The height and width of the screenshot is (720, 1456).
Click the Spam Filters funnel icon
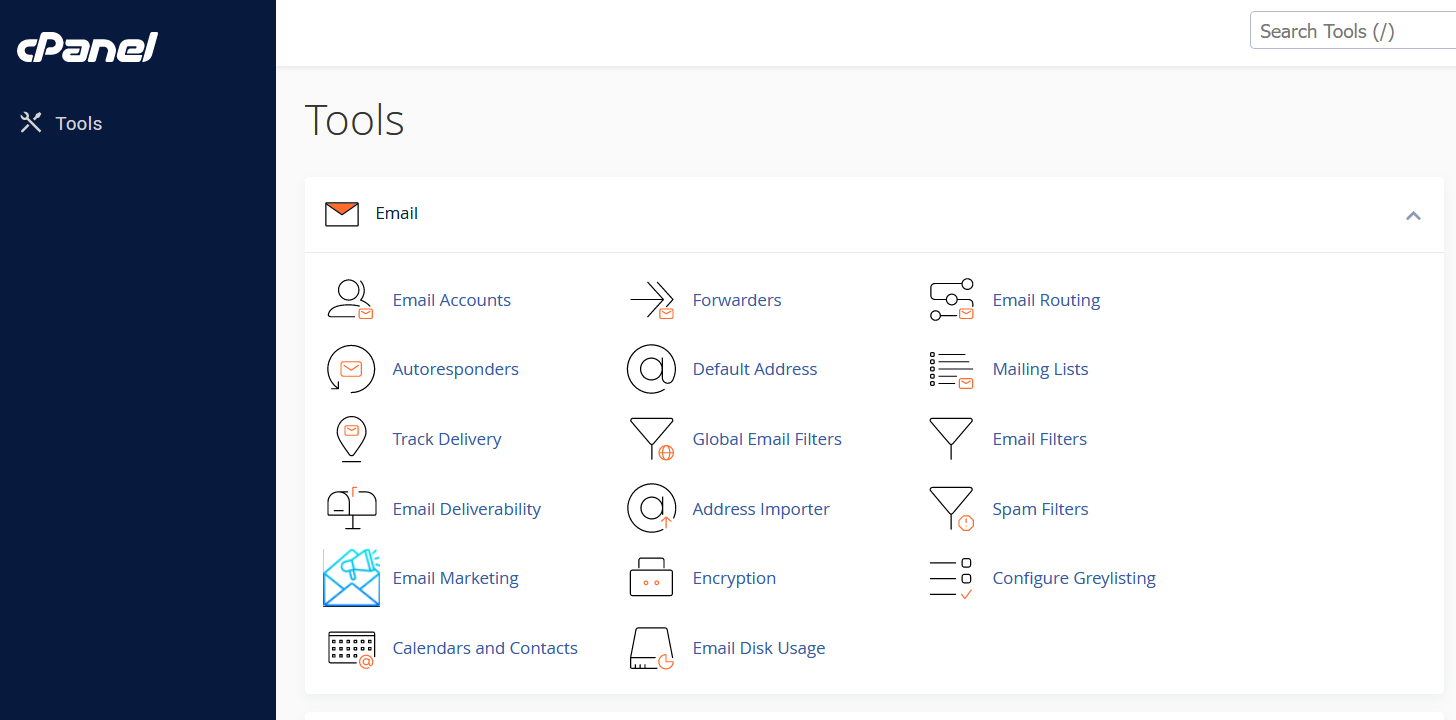coord(951,508)
